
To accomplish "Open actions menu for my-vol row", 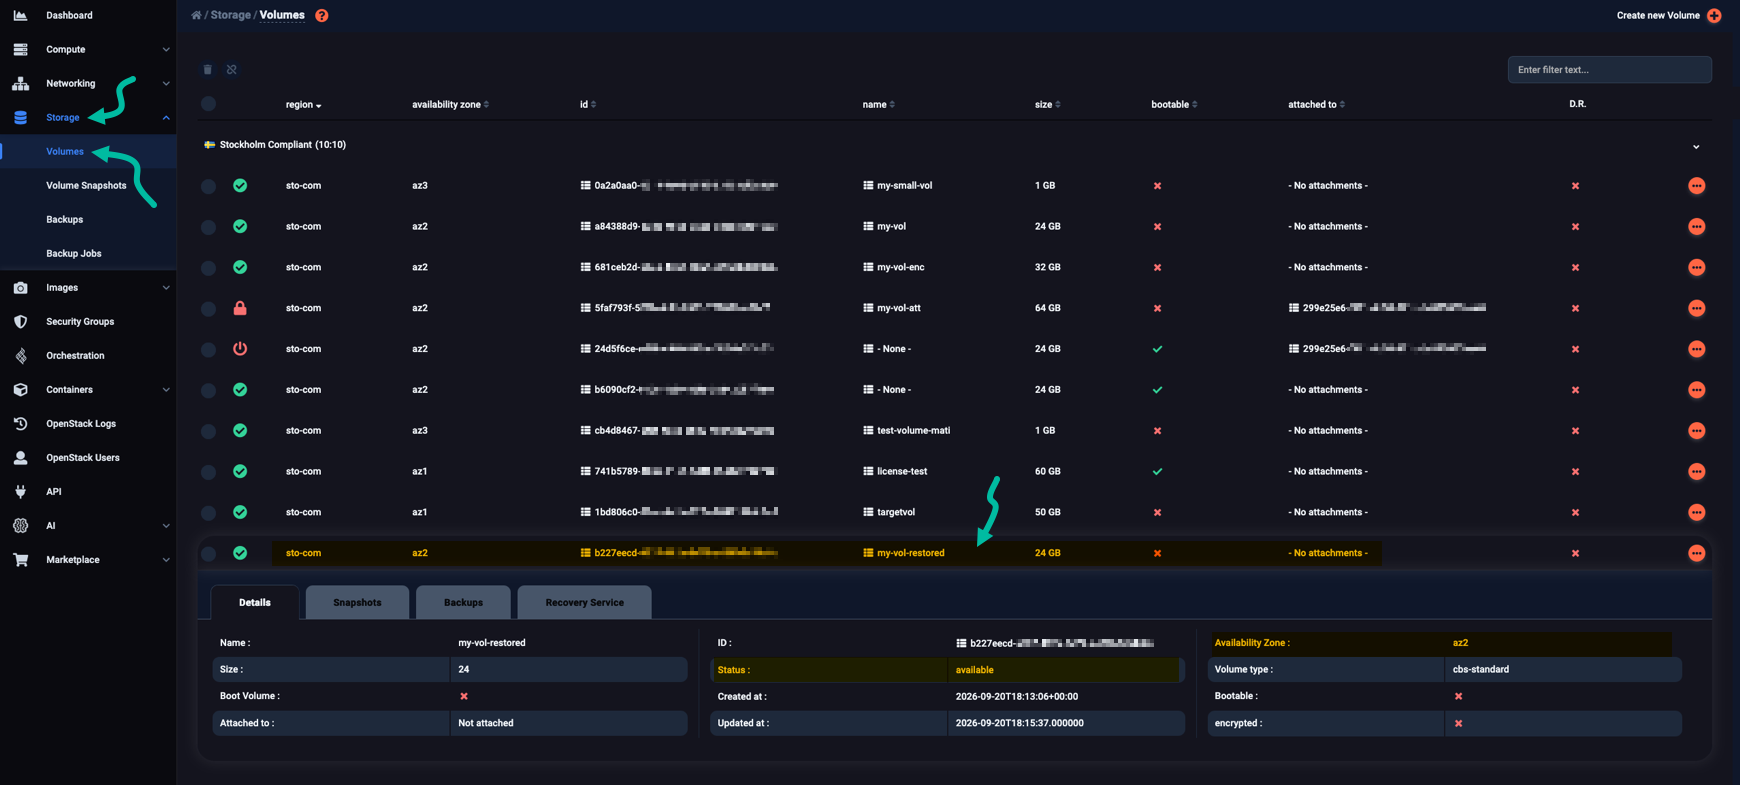I will coord(1696,227).
